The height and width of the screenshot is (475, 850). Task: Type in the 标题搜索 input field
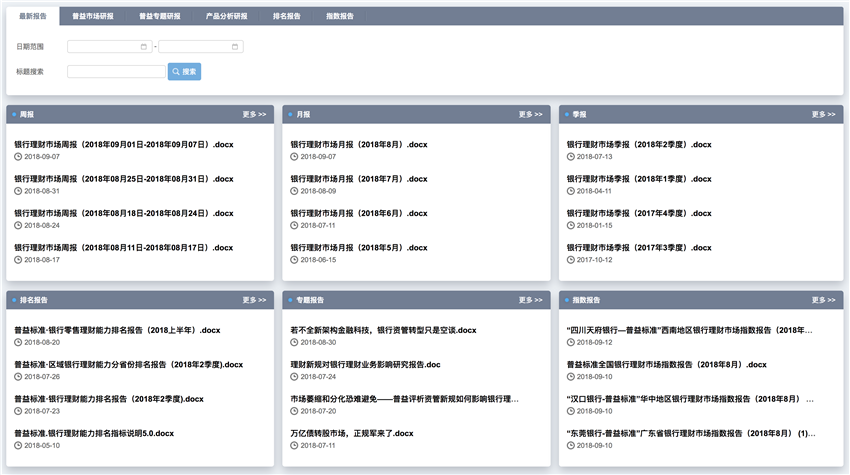(116, 72)
